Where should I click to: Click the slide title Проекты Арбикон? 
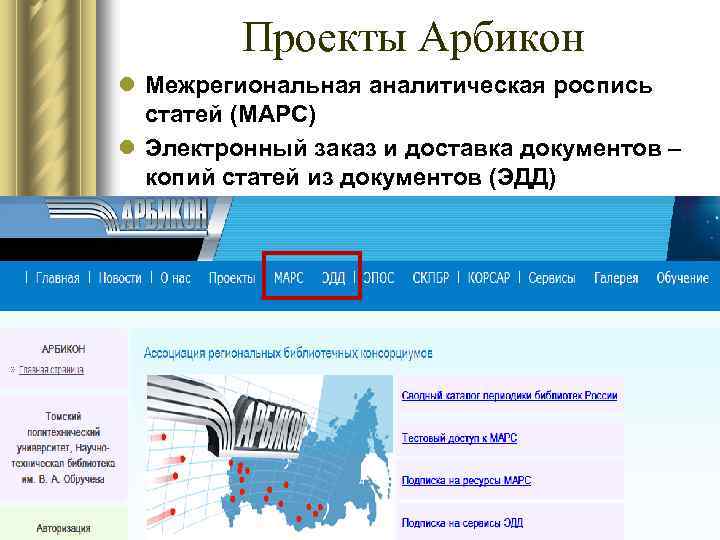coord(413,38)
